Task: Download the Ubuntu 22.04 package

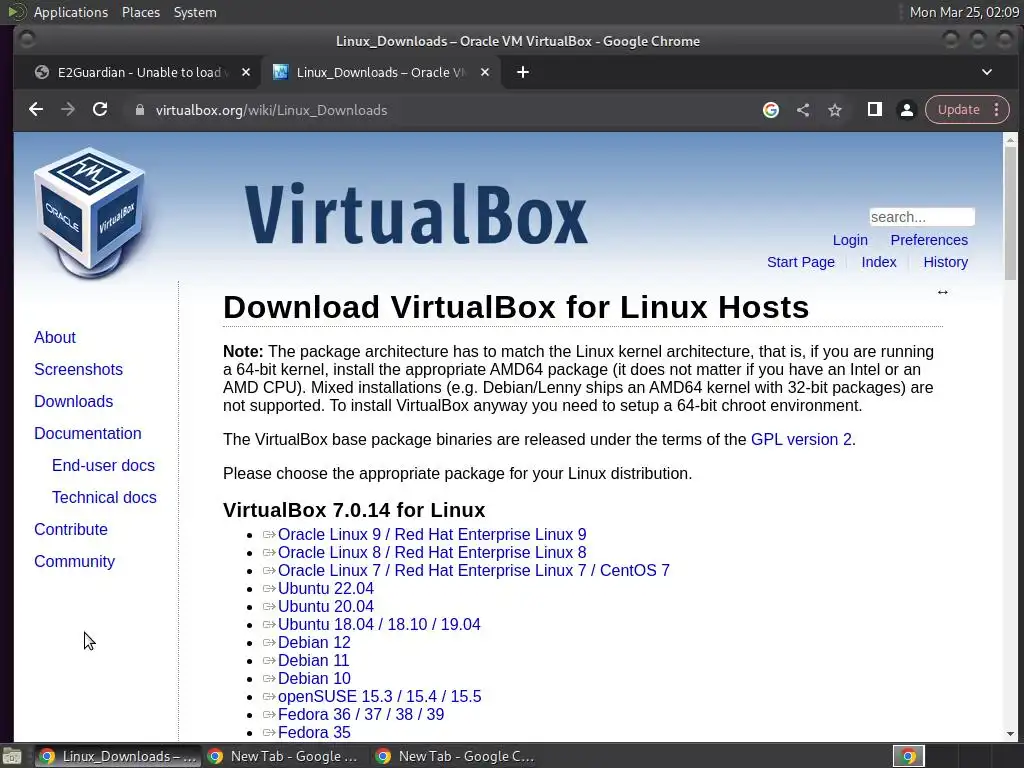Action: [x=326, y=588]
